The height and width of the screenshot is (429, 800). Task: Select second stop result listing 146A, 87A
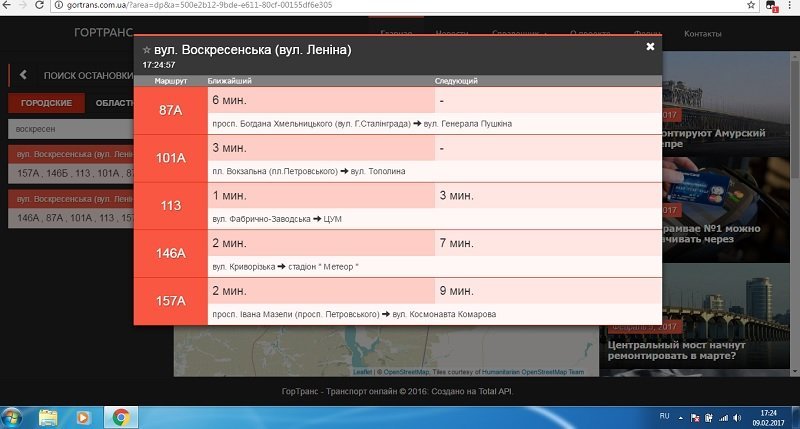pyautogui.click(x=71, y=209)
